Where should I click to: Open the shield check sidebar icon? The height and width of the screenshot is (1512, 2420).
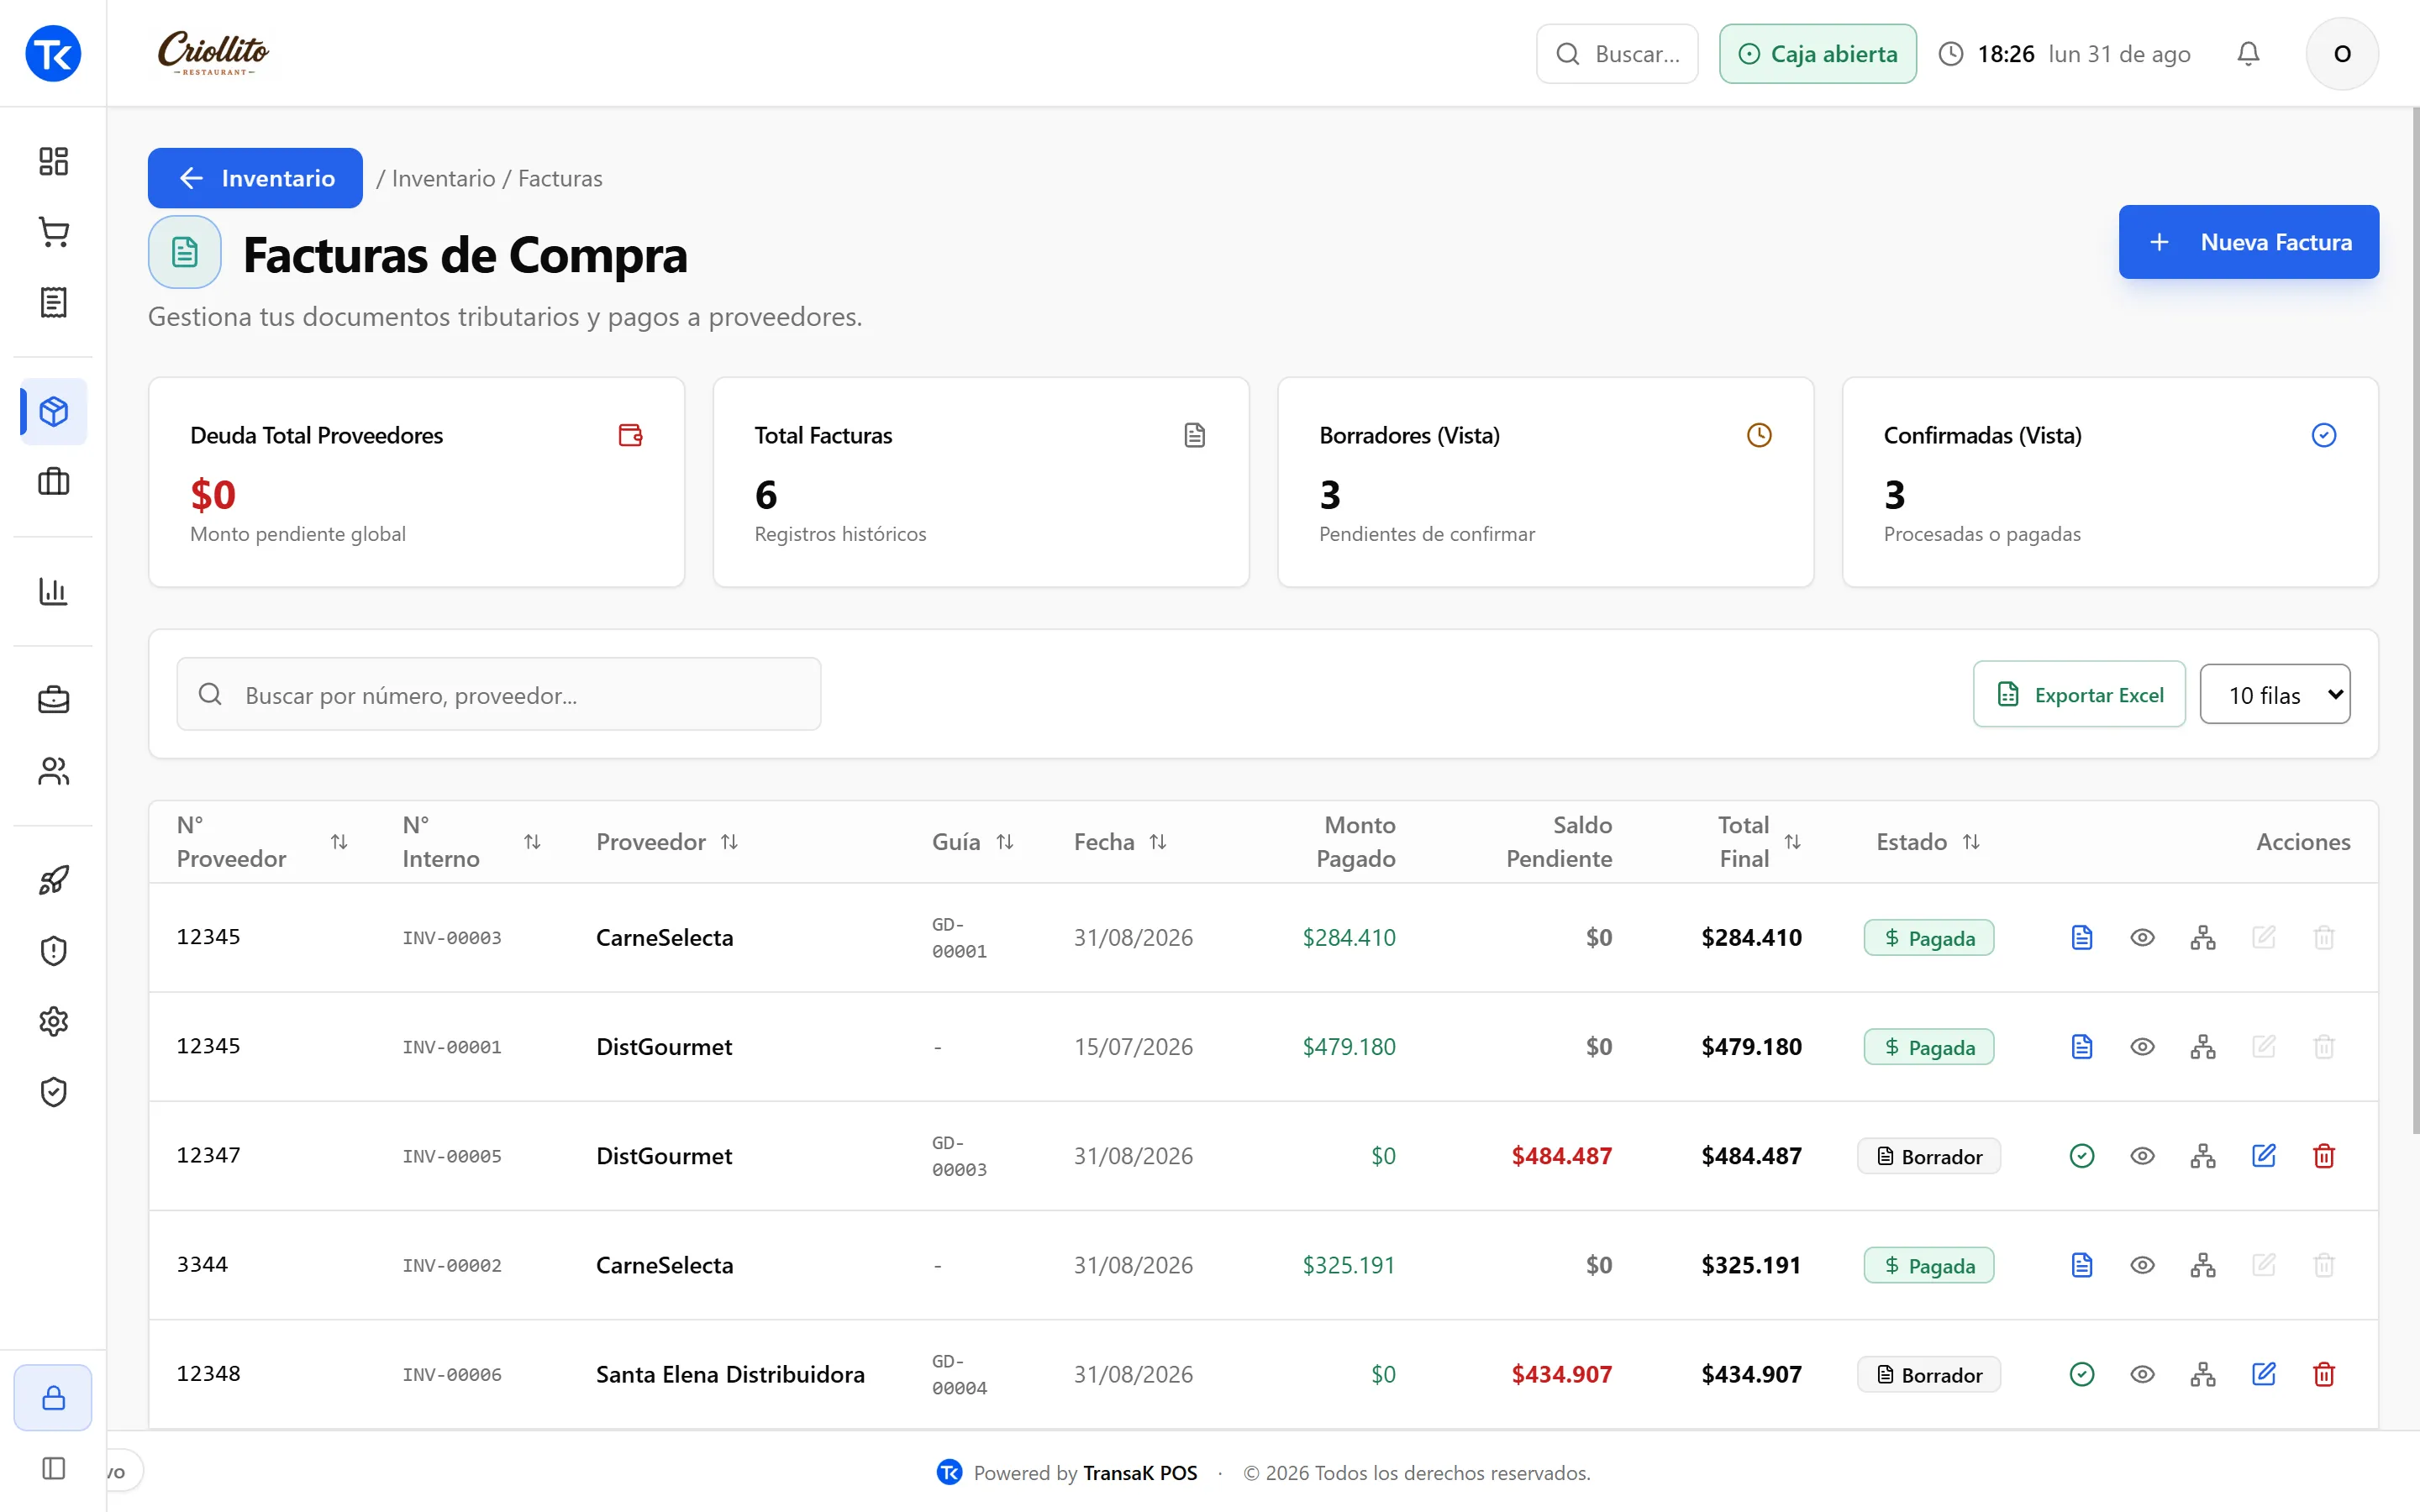(53, 1092)
